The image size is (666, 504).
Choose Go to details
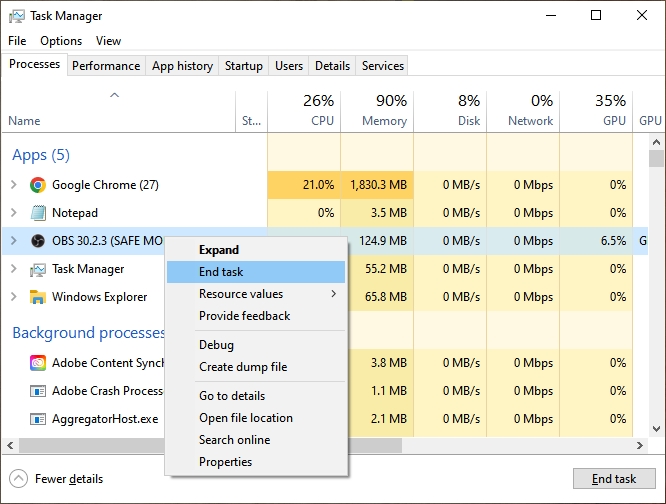(256, 396)
